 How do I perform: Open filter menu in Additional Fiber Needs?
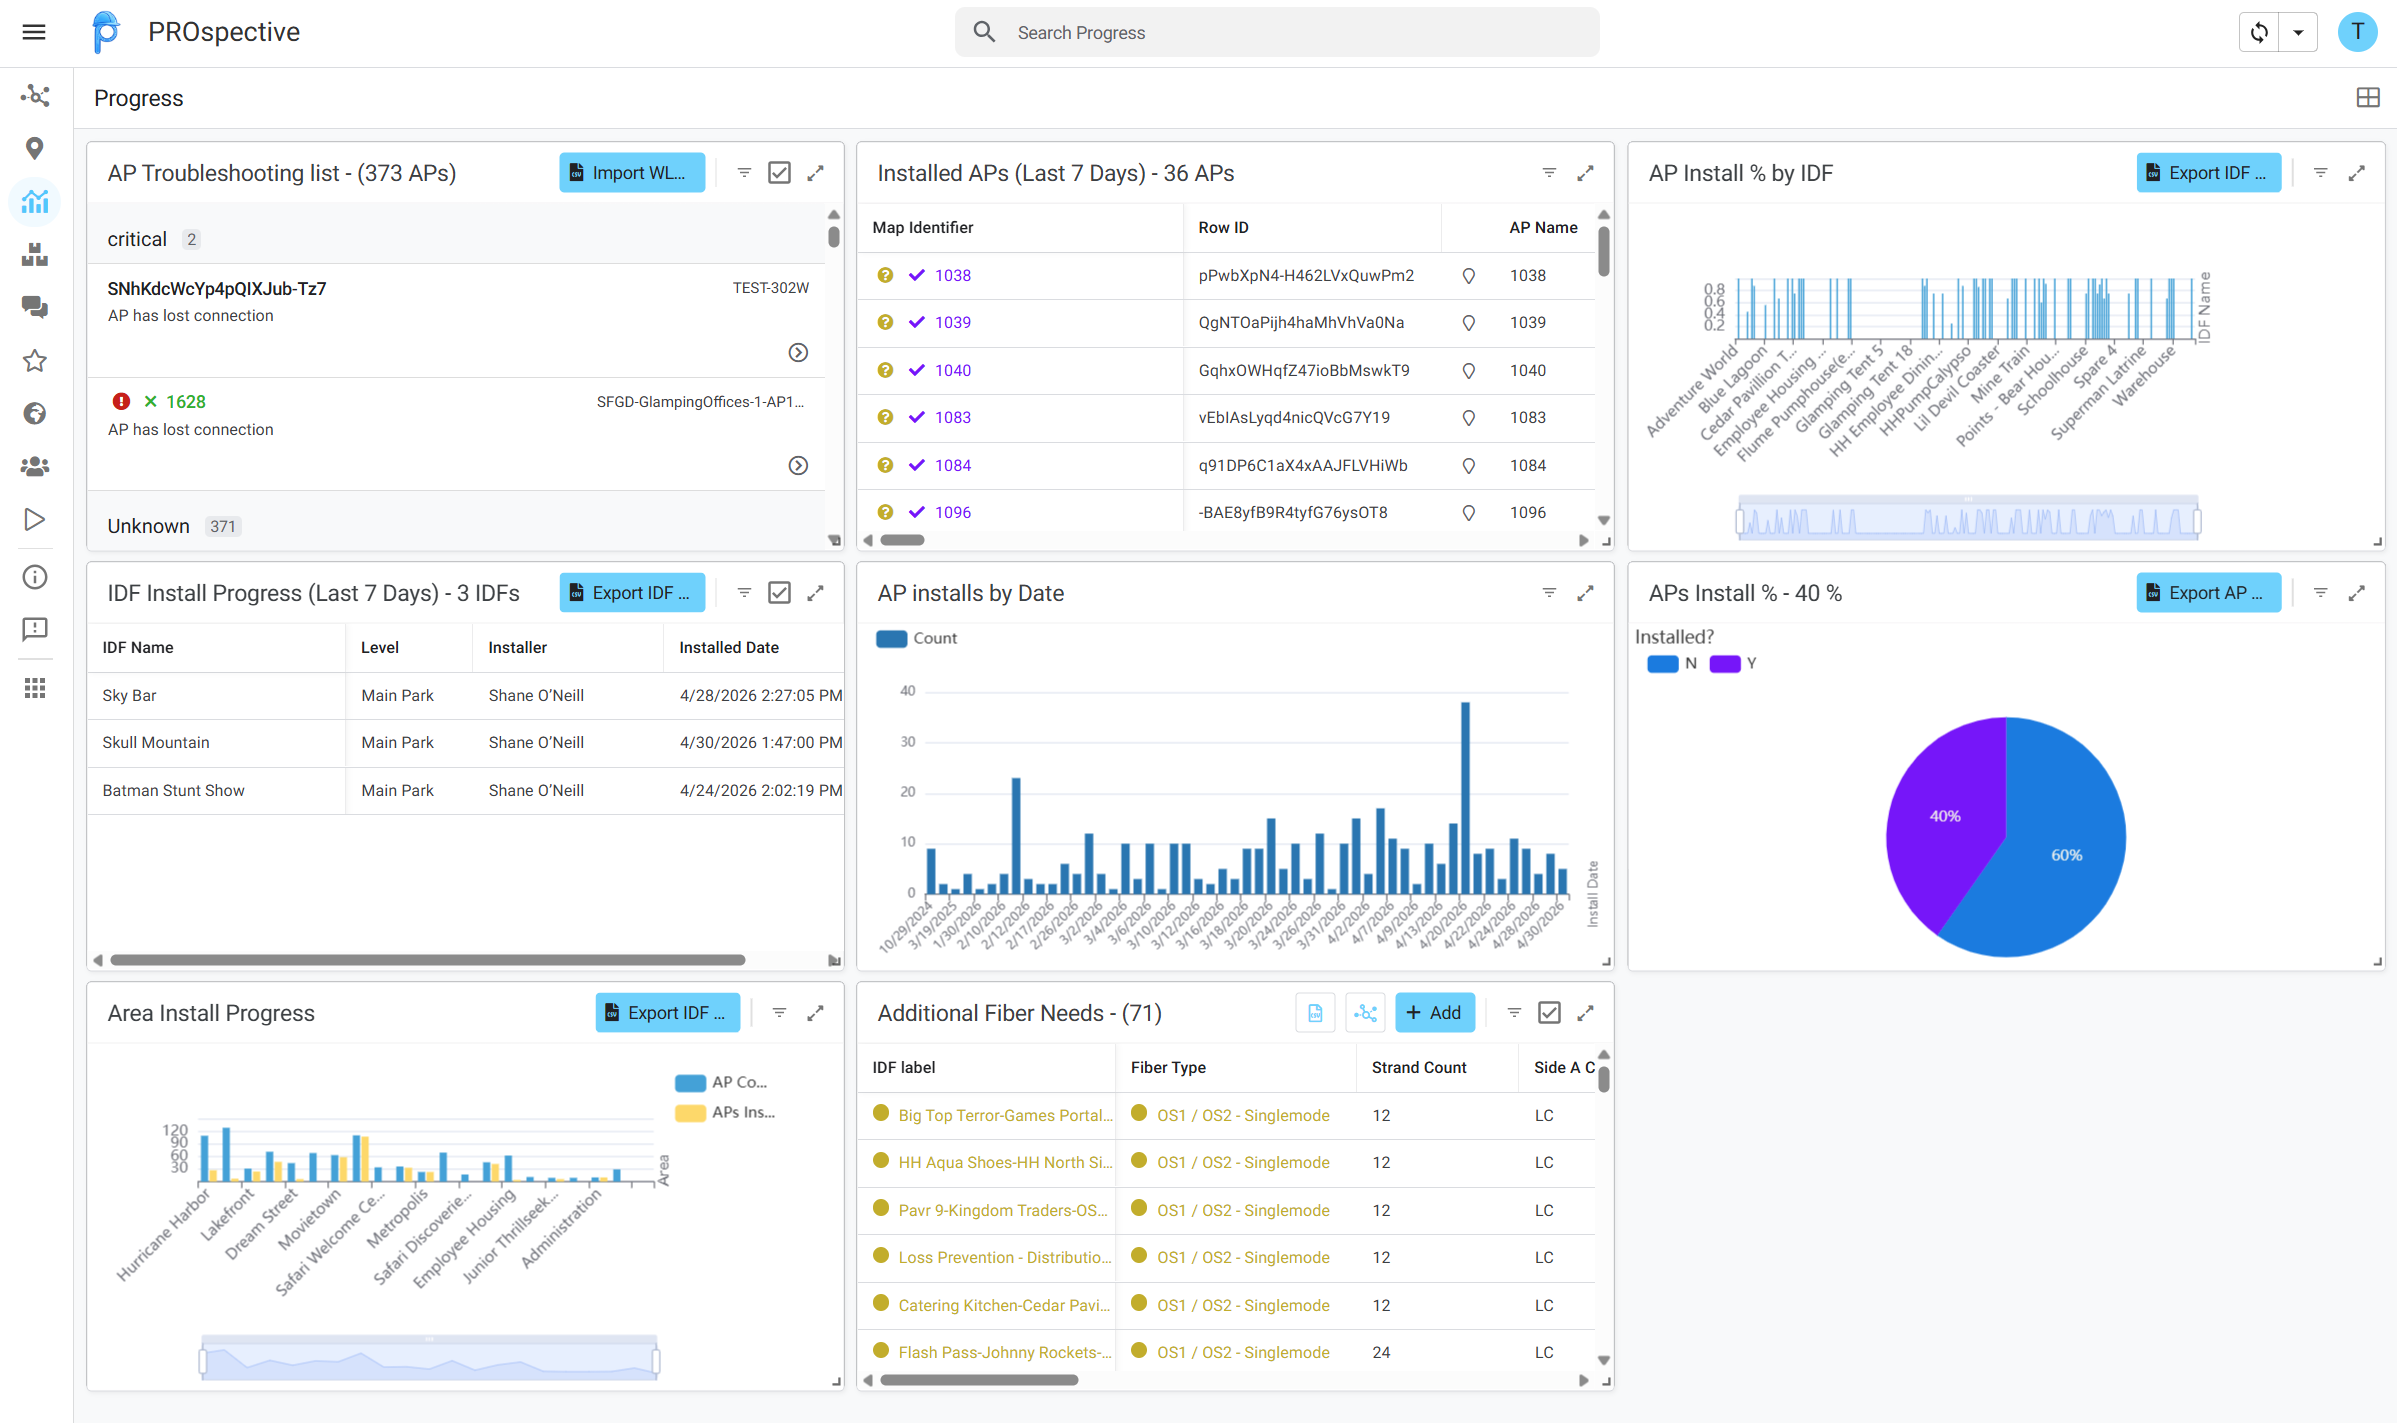1514,1013
